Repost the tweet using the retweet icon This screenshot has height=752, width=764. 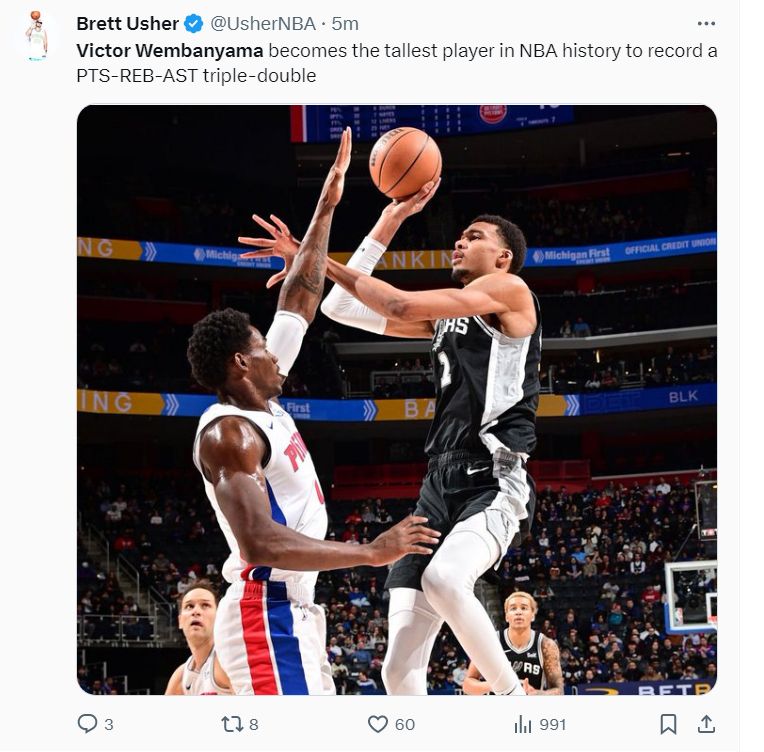[x=232, y=724]
